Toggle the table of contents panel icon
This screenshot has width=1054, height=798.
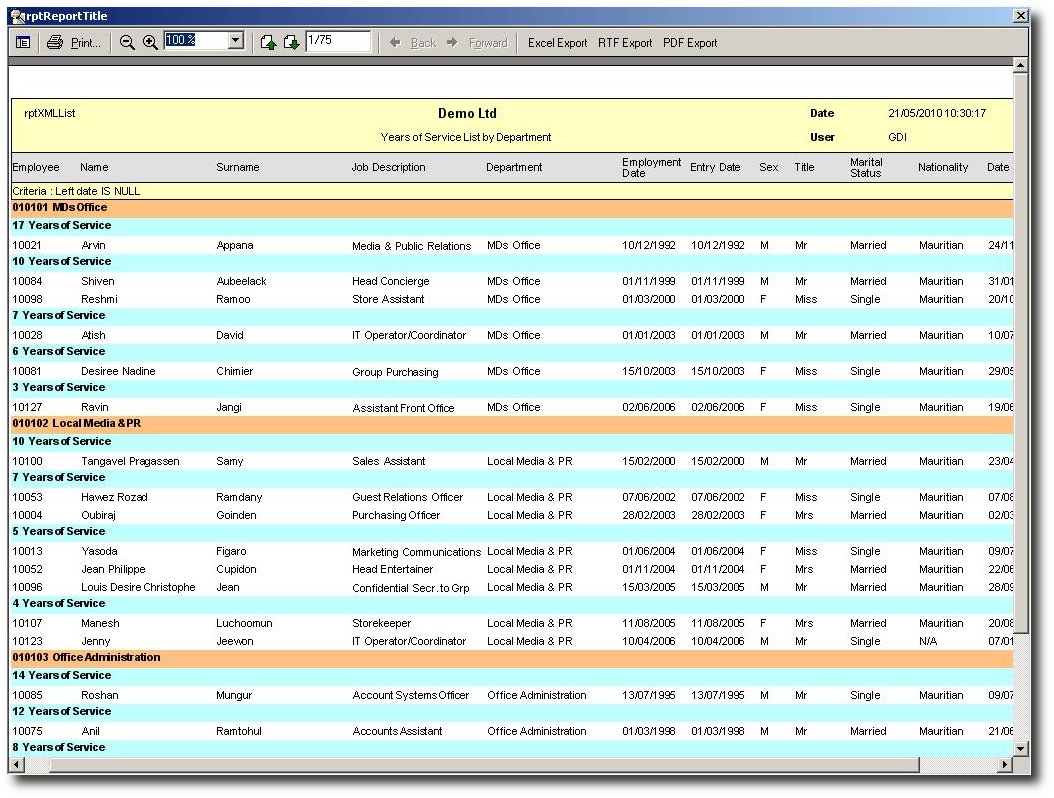pyautogui.click(x=22, y=42)
